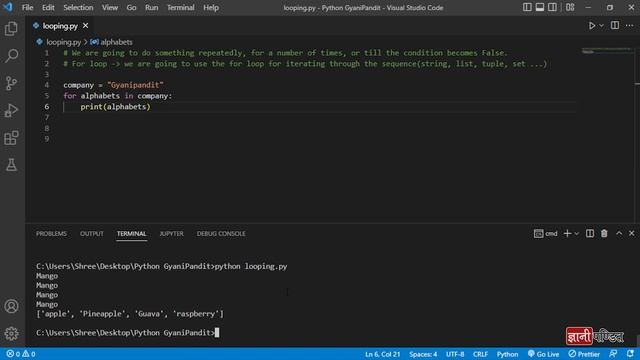Open the Terminal menu
This screenshot has height=360, width=640.
point(180,7)
